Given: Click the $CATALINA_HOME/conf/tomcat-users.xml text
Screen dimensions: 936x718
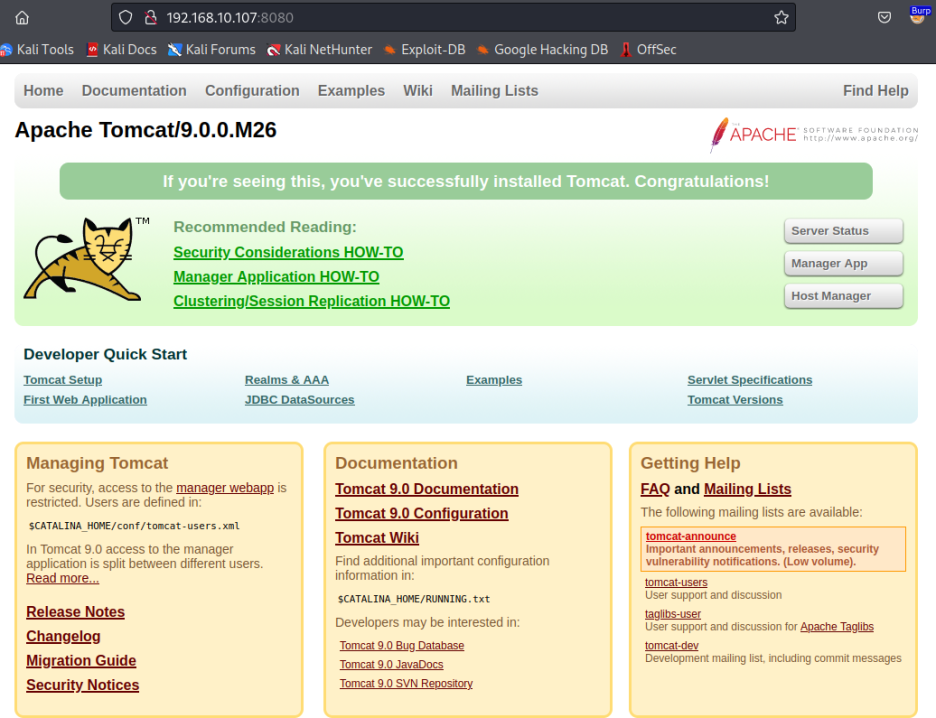Looking at the screenshot, I should point(134,526).
